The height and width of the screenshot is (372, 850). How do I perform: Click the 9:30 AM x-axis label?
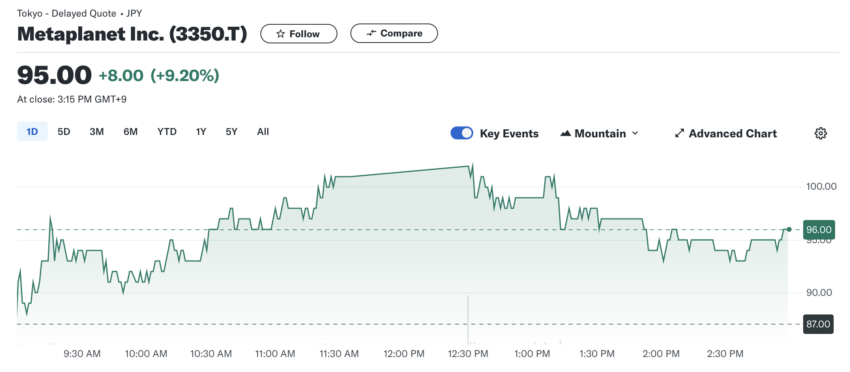(82, 354)
